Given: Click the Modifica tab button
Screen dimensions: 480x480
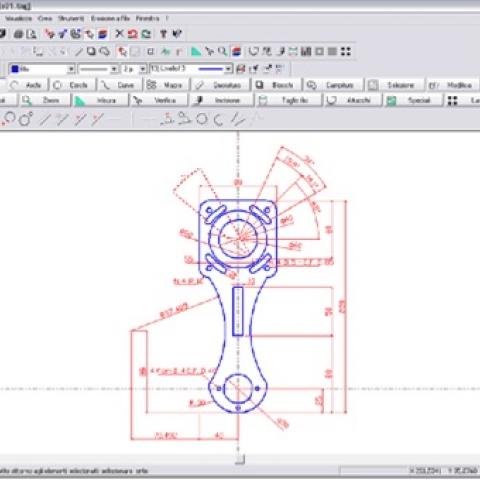Looking at the screenshot, I should tap(453, 85).
